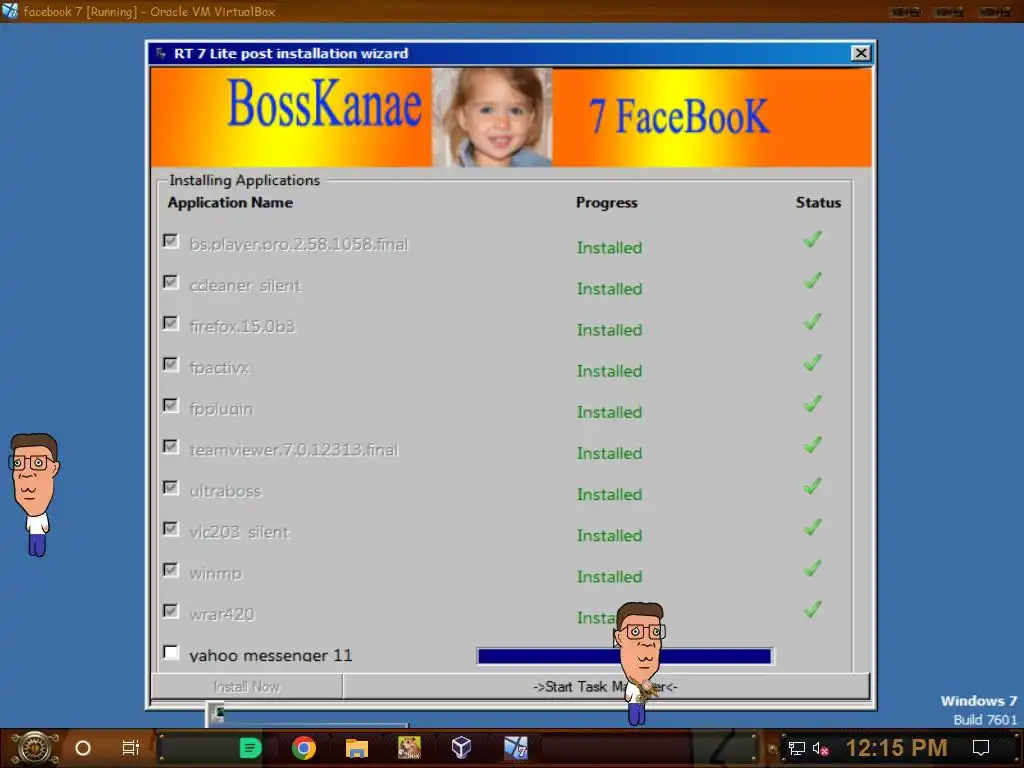Click the green checkmark for wrar420
The height and width of the screenshot is (768, 1024).
click(x=812, y=610)
